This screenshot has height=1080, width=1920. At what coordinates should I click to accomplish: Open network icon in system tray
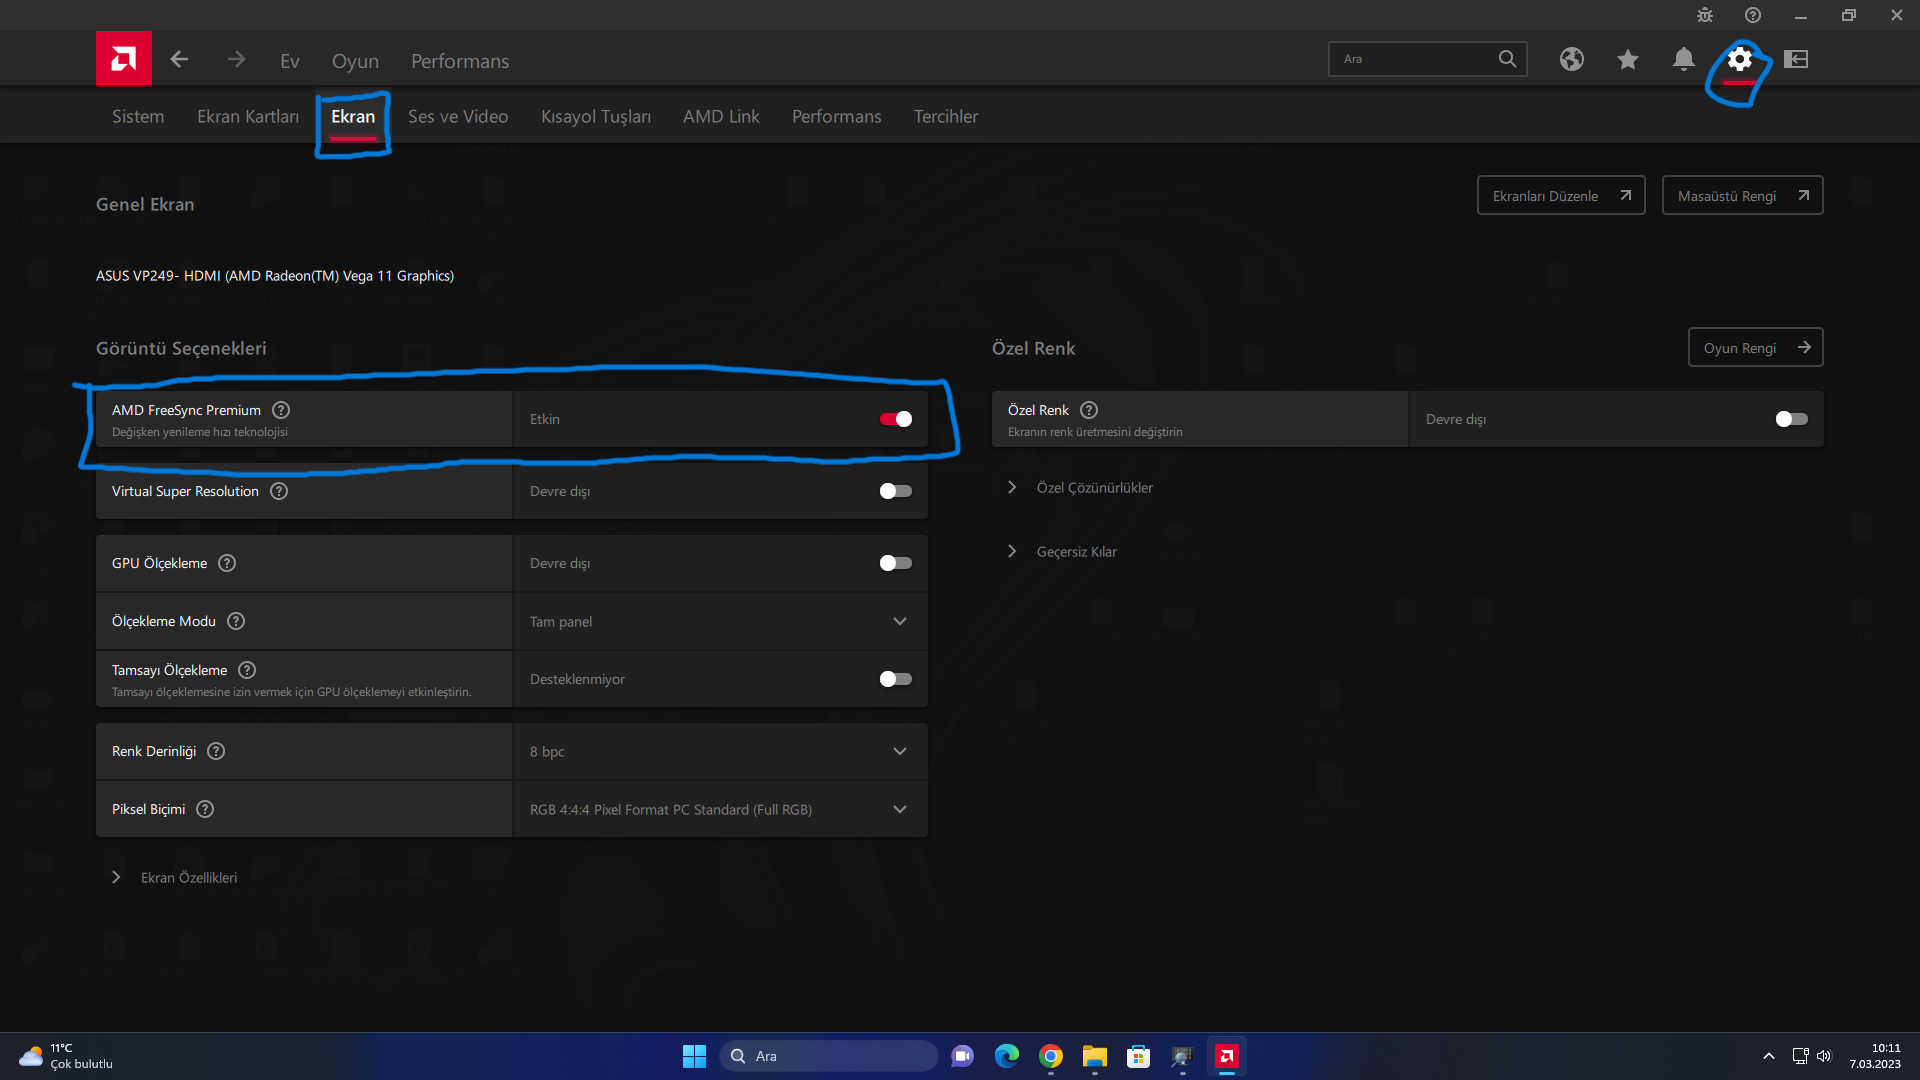click(x=1800, y=1056)
